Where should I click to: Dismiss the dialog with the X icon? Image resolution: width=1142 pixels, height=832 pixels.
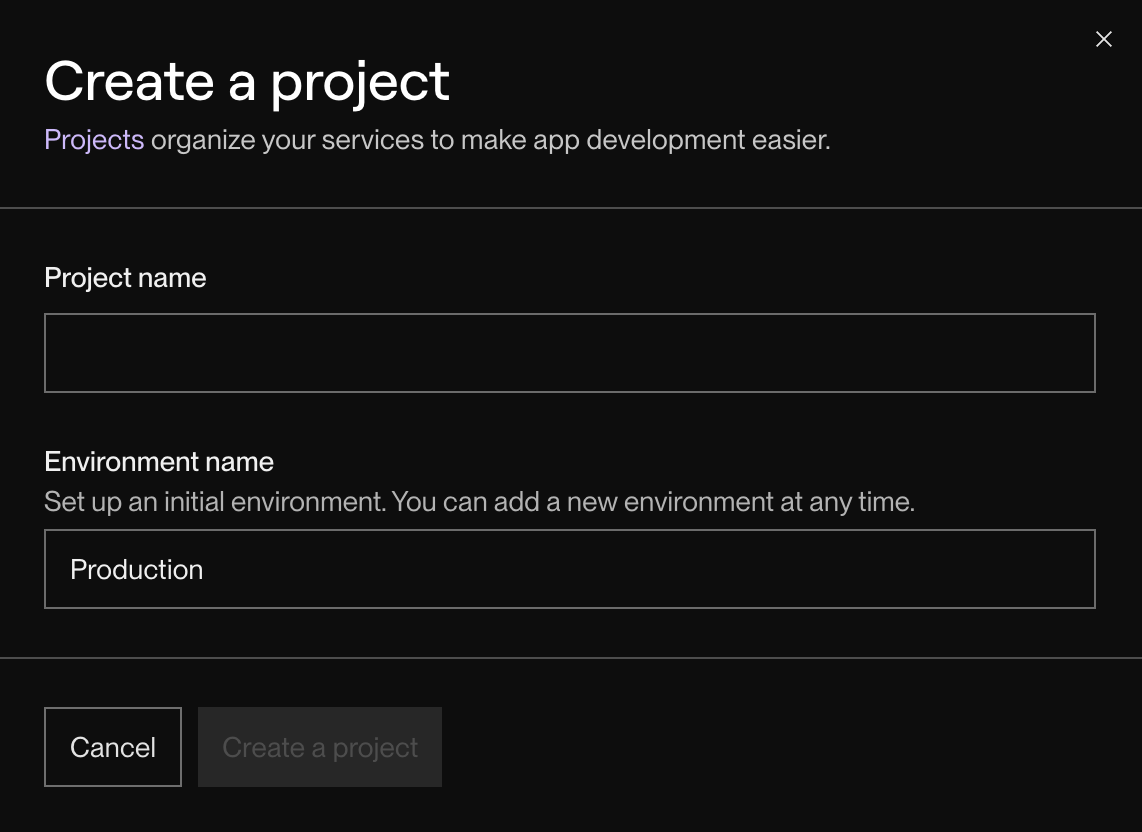[x=1103, y=39]
